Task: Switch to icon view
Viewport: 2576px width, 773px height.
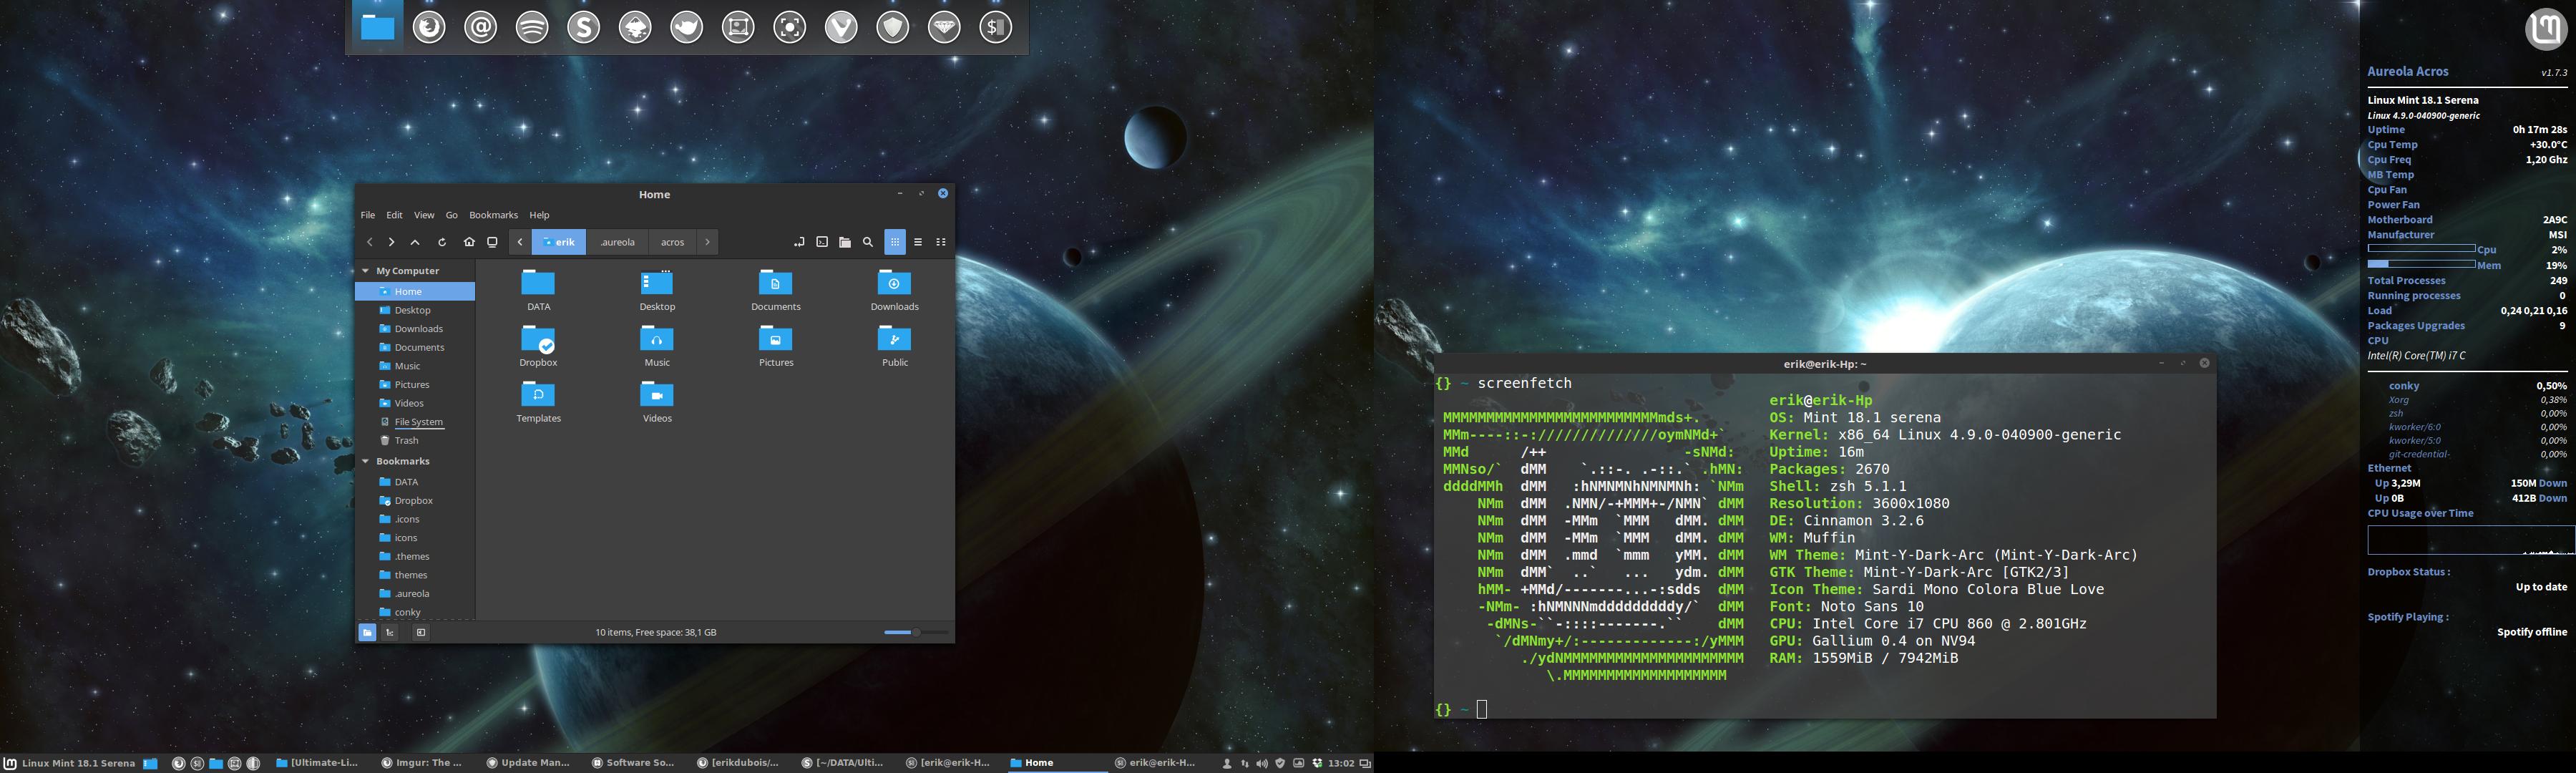Action: (895, 242)
